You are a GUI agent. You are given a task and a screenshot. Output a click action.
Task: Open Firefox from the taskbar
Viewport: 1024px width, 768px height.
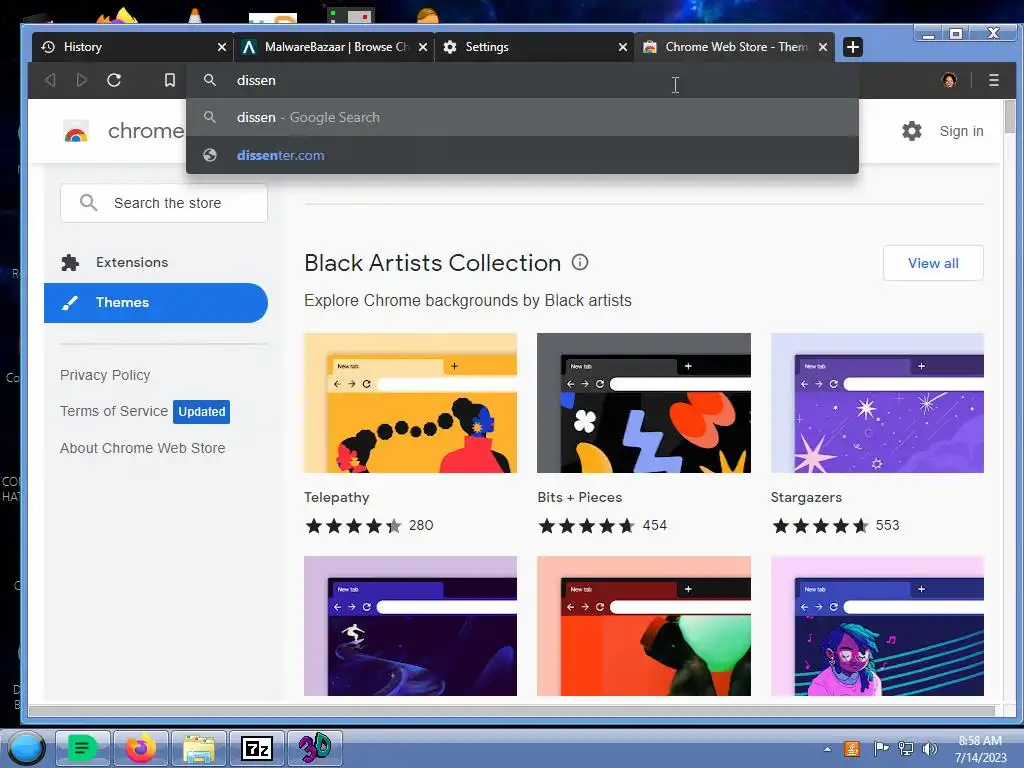(x=140, y=748)
